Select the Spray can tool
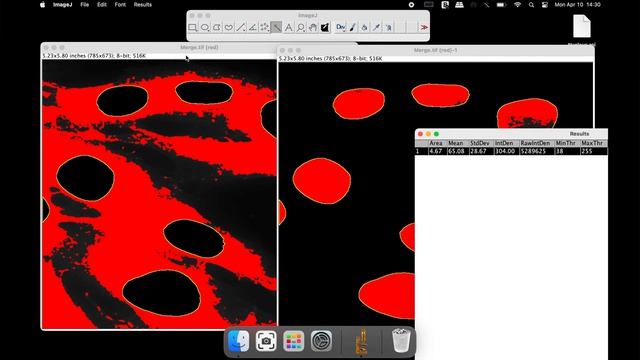 pos(388,27)
